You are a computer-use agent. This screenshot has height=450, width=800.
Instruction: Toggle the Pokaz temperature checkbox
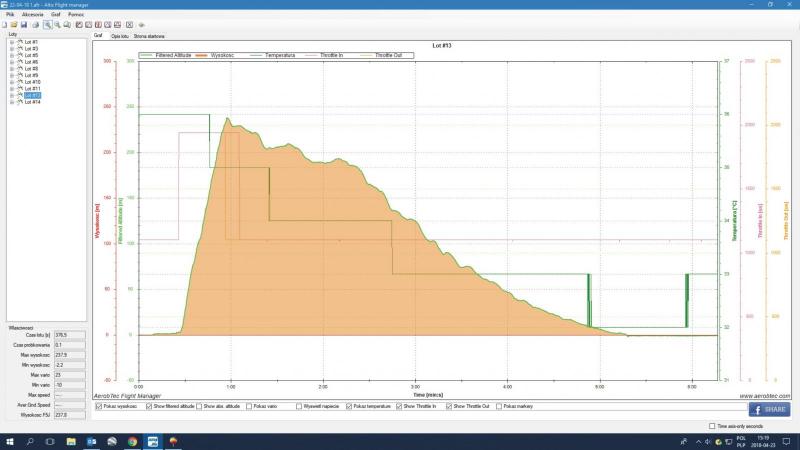tap(349, 407)
